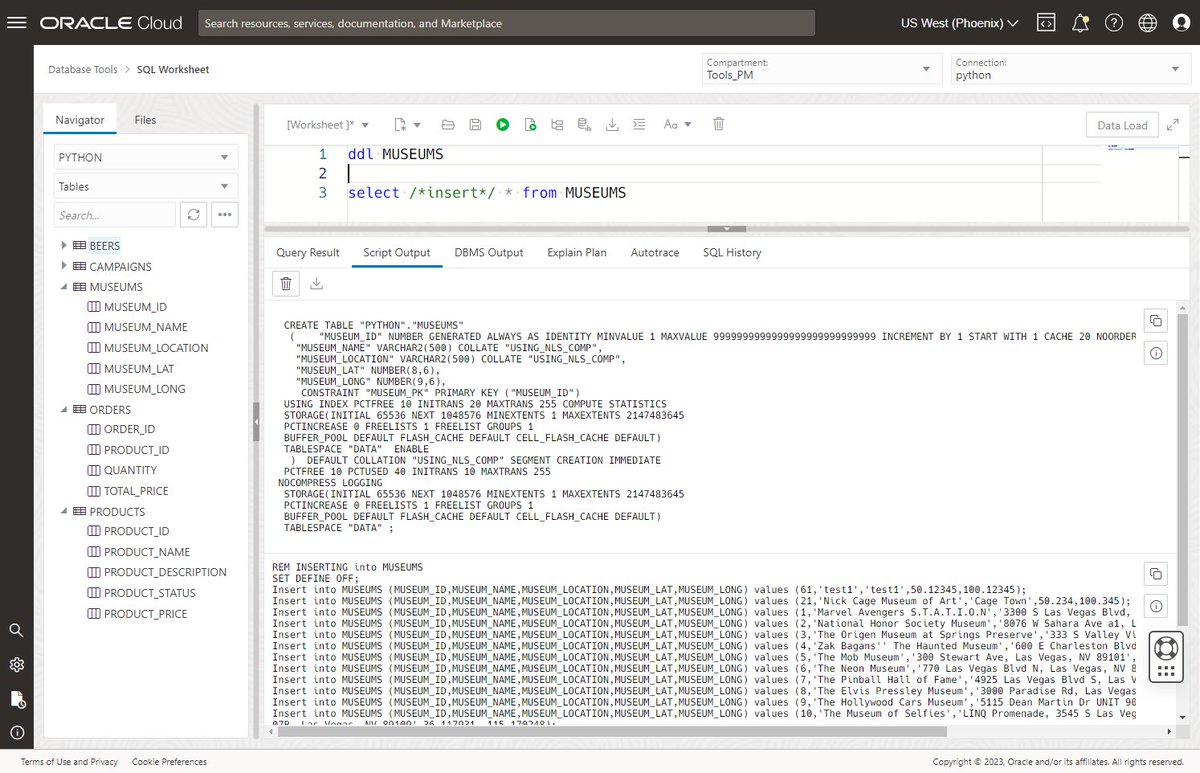This screenshot has height=773, width=1200.
Task: Open Cookie Preferences link
Action: 169,762
